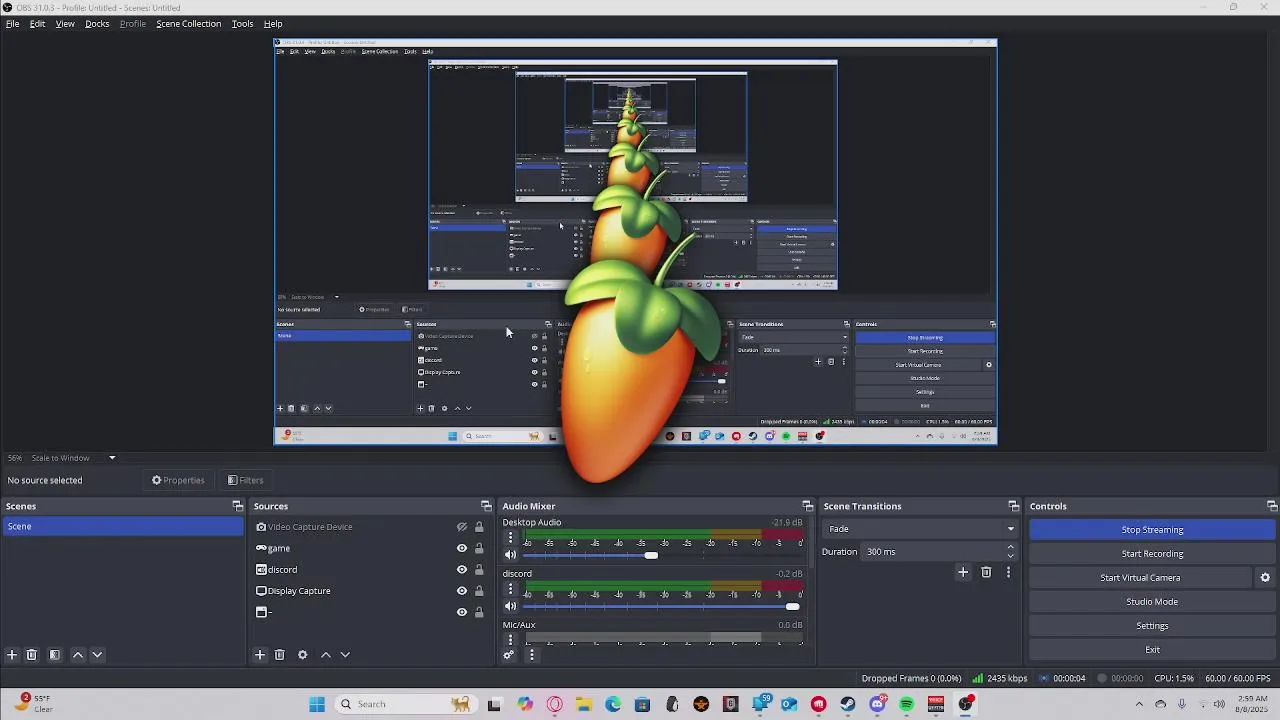Hide the game source
Screen dimensions: 1280x720
(x=462, y=548)
